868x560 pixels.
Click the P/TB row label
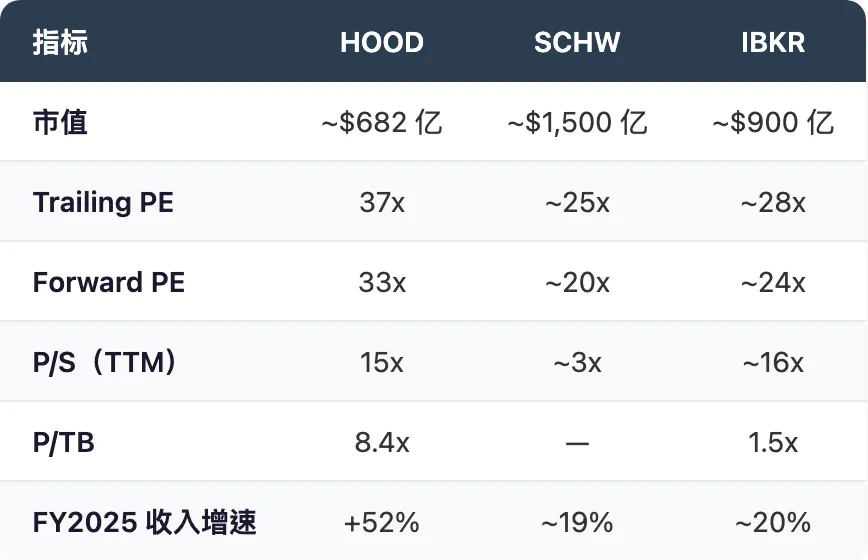point(63,442)
